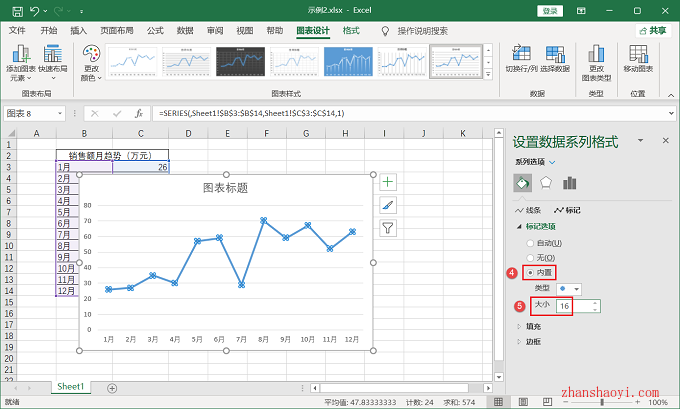Click the confirm check in formula bar

pos(117,114)
